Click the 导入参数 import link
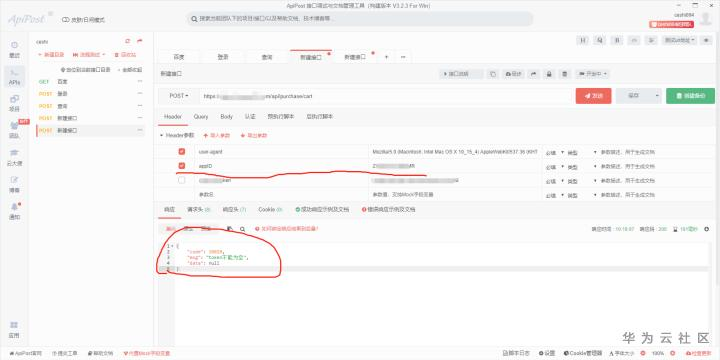This screenshot has height=360, width=720. pyautogui.click(x=216, y=135)
